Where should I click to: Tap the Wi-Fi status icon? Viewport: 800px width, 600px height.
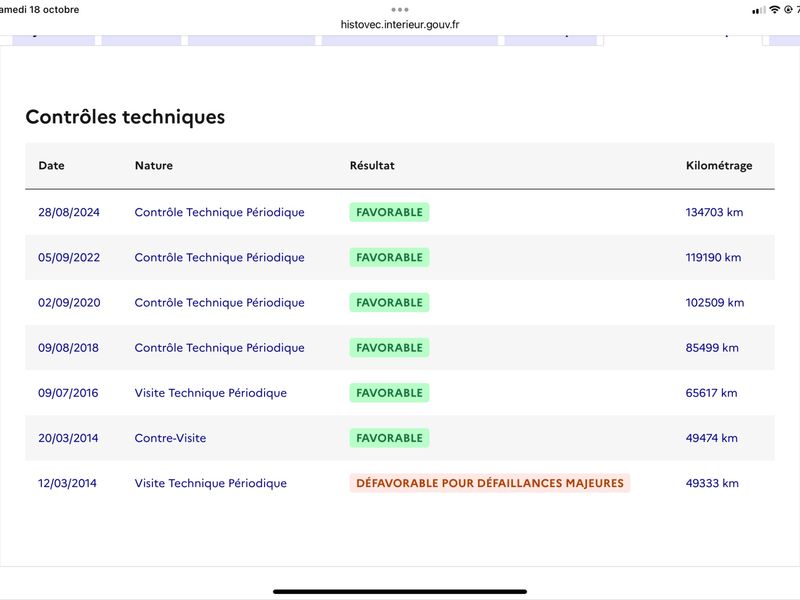(774, 9)
